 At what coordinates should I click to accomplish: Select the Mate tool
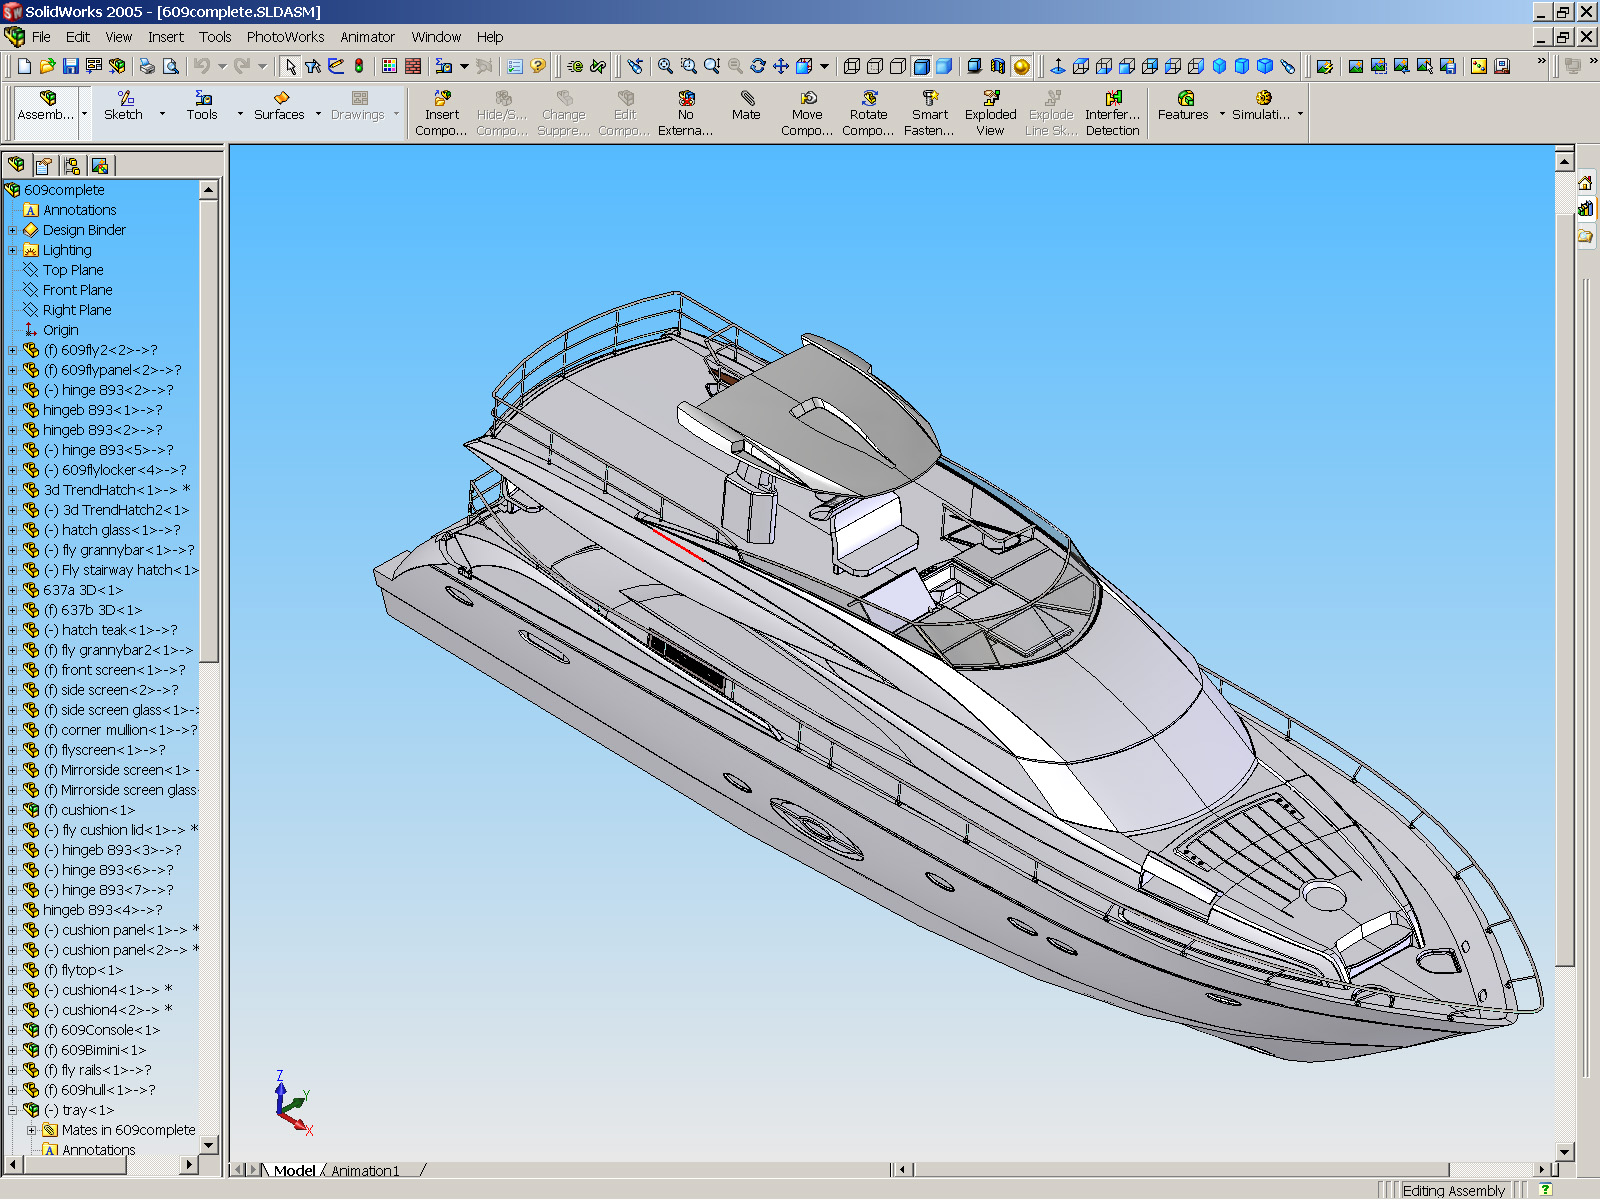click(x=745, y=107)
